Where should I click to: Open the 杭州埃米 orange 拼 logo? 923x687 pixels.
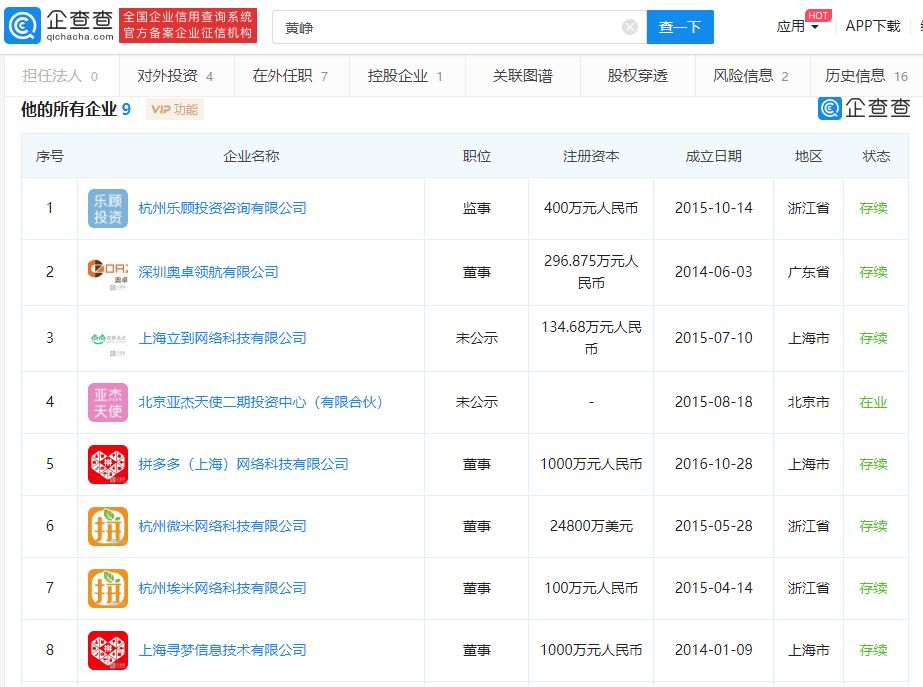coord(108,588)
